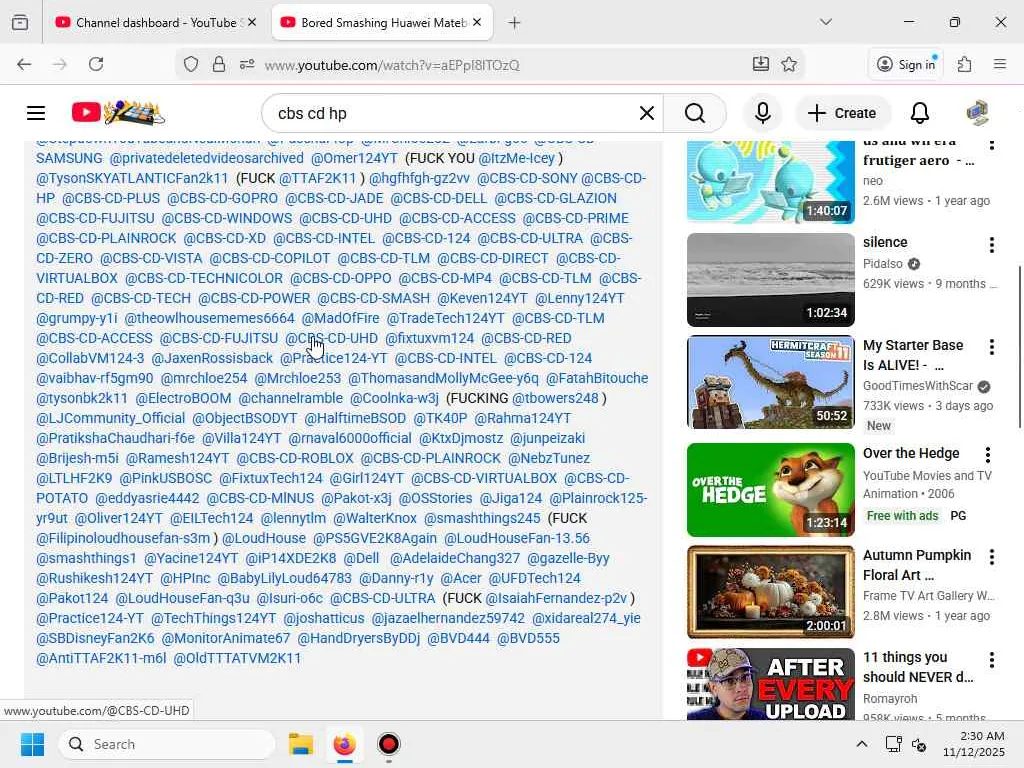1024x768 pixels.
Task: Click the network display tray icon
Action: pyautogui.click(x=893, y=744)
